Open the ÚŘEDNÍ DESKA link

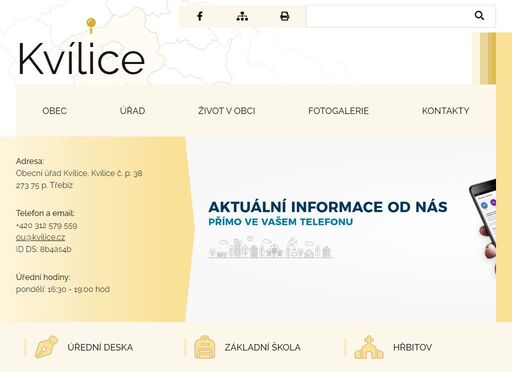(100, 347)
